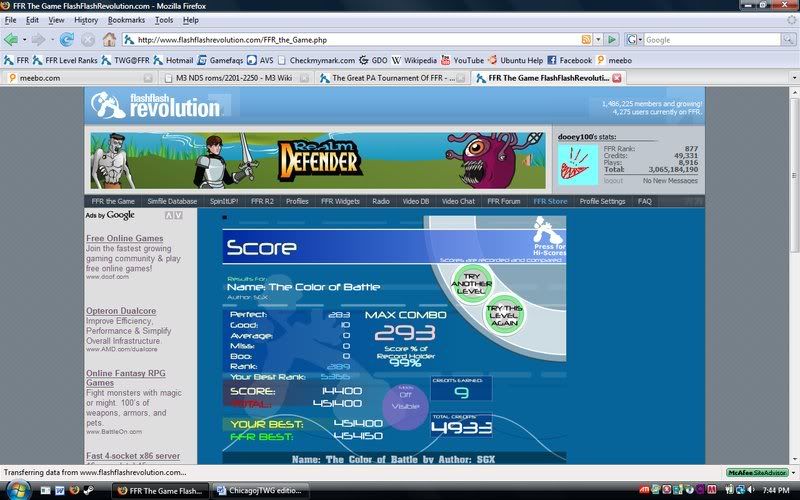Open the back/forward history dropdown arrow
This screenshot has width=800, height=500.
tap(50, 40)
